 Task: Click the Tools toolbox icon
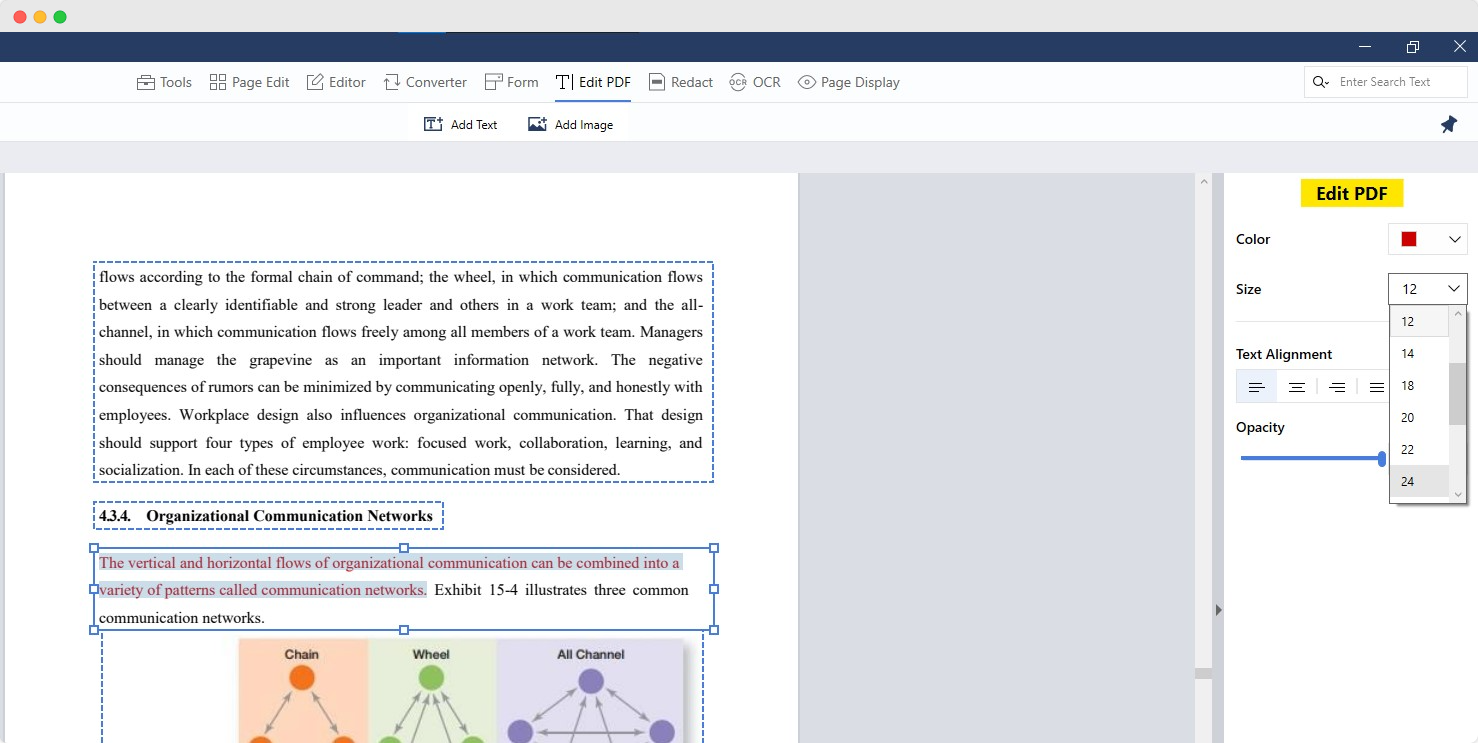[x=146, y=82]
